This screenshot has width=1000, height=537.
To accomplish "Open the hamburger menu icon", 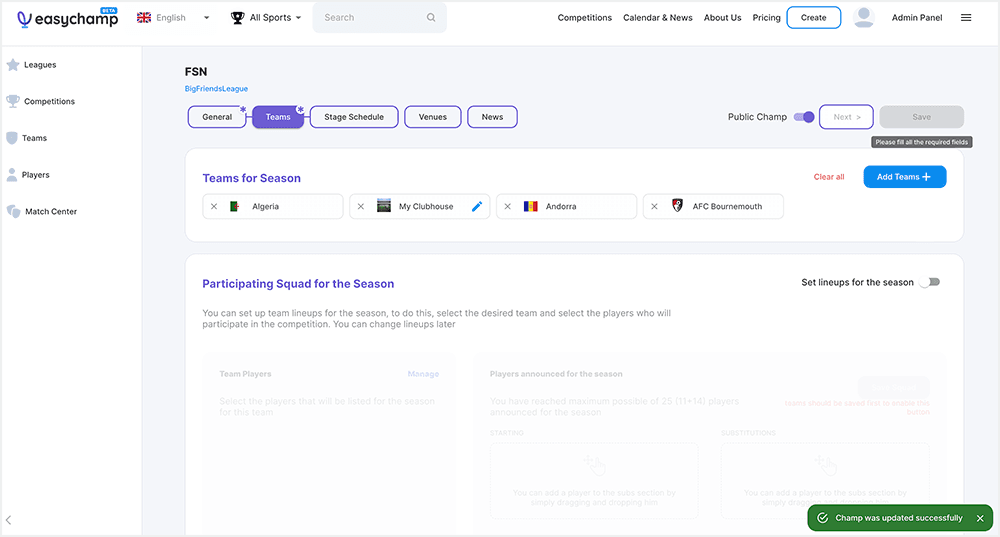I will point(966,18).
